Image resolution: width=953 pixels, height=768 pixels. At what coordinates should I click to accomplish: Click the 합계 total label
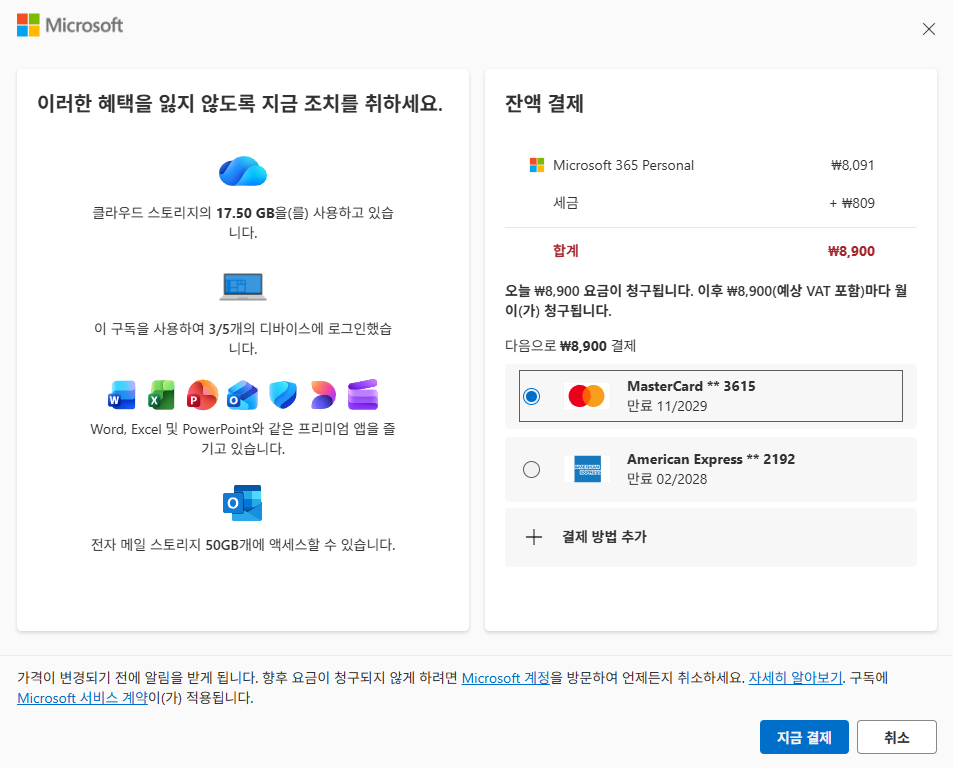click(565, 250)
